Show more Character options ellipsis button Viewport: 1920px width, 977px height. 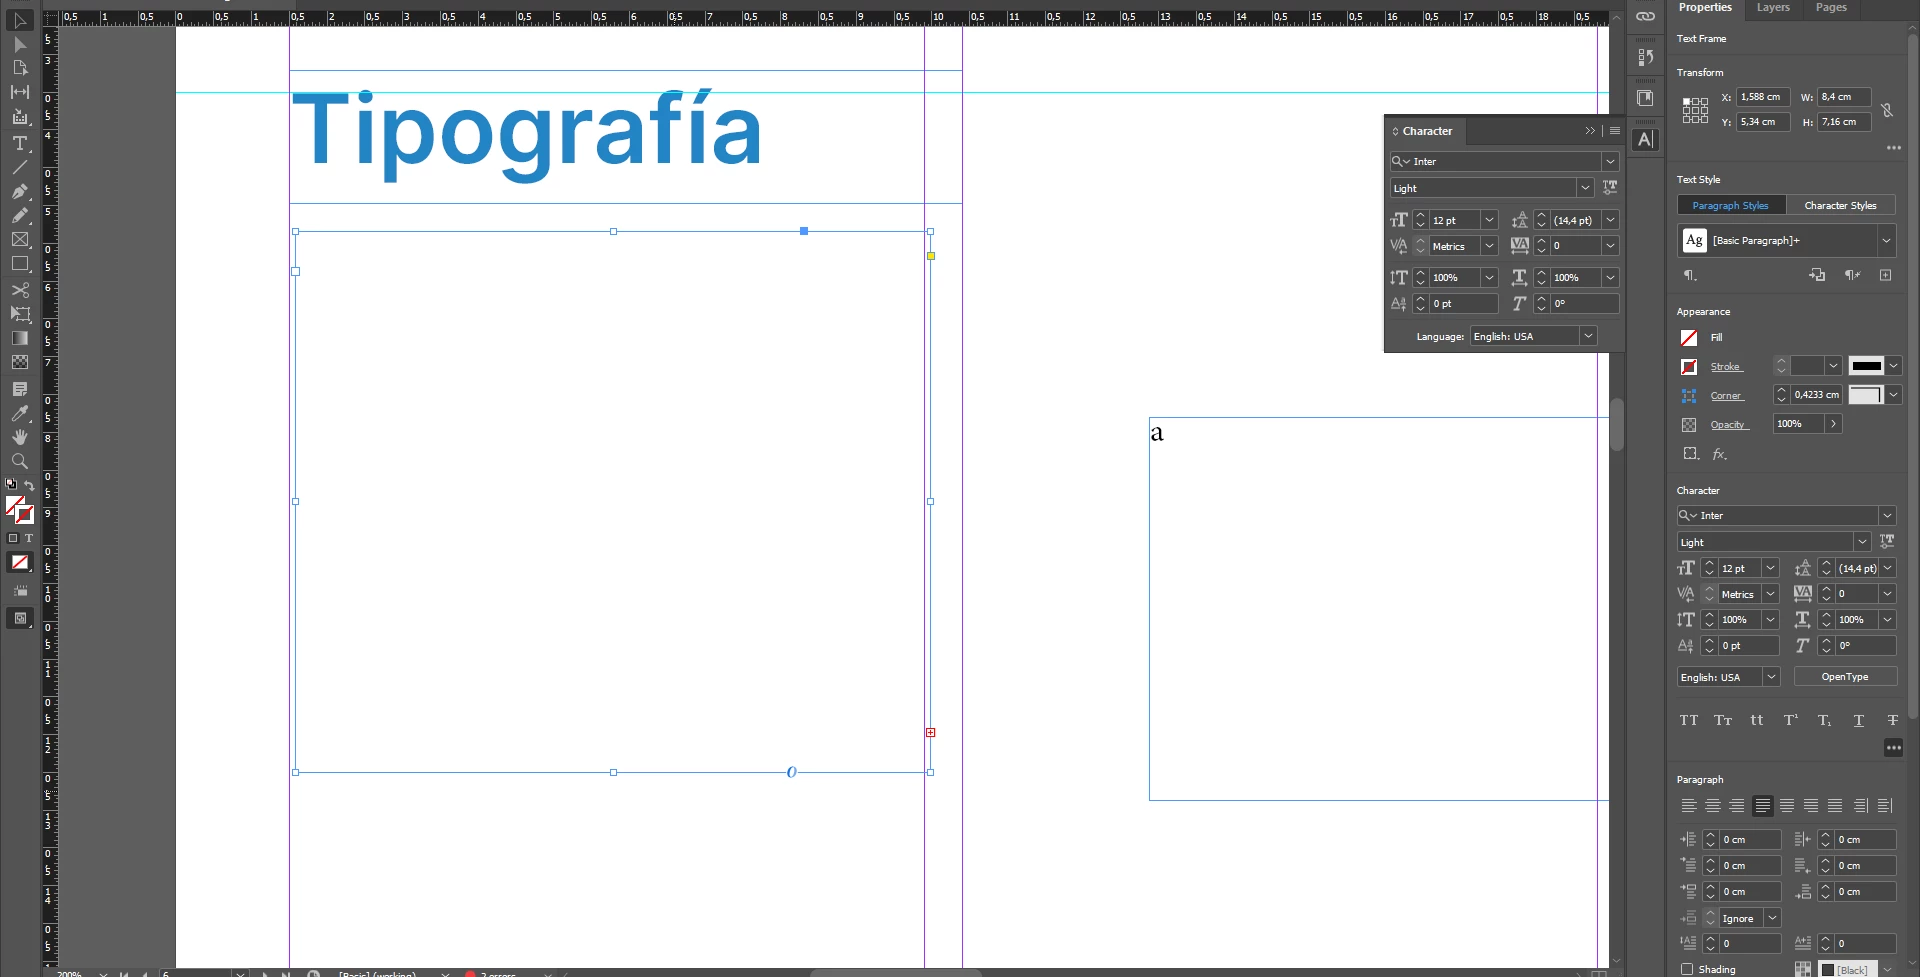point(1893,748)
